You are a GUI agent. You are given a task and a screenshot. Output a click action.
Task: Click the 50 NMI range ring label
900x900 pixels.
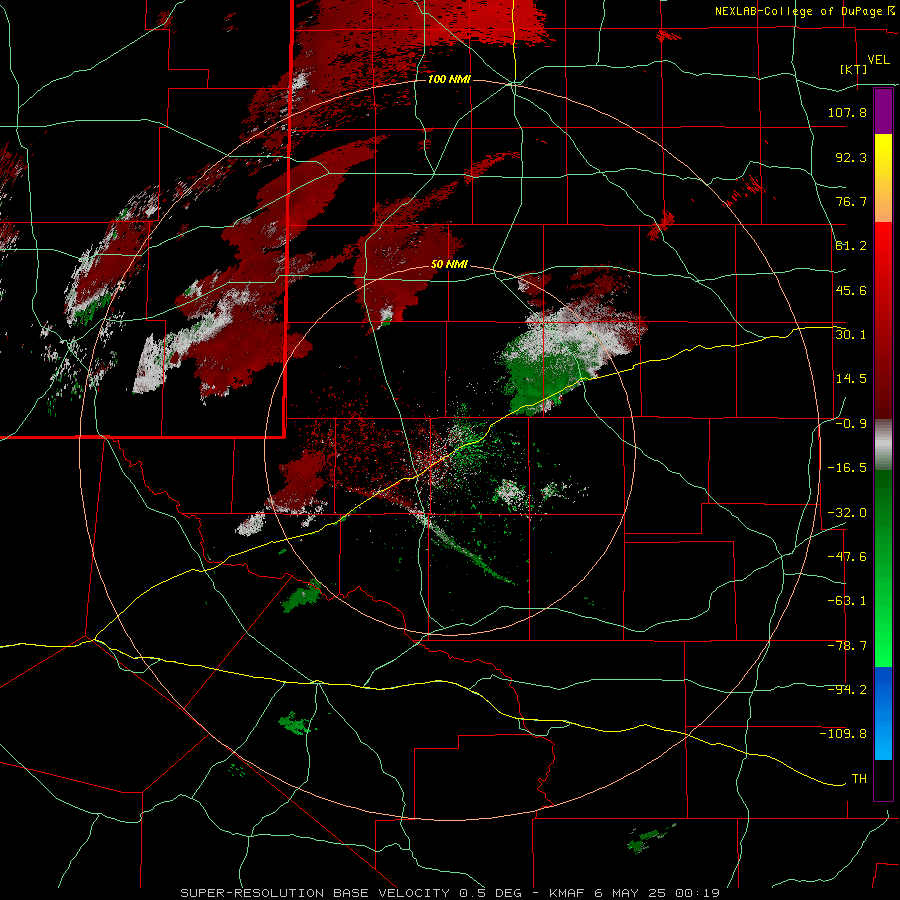(x=449, y=265)
